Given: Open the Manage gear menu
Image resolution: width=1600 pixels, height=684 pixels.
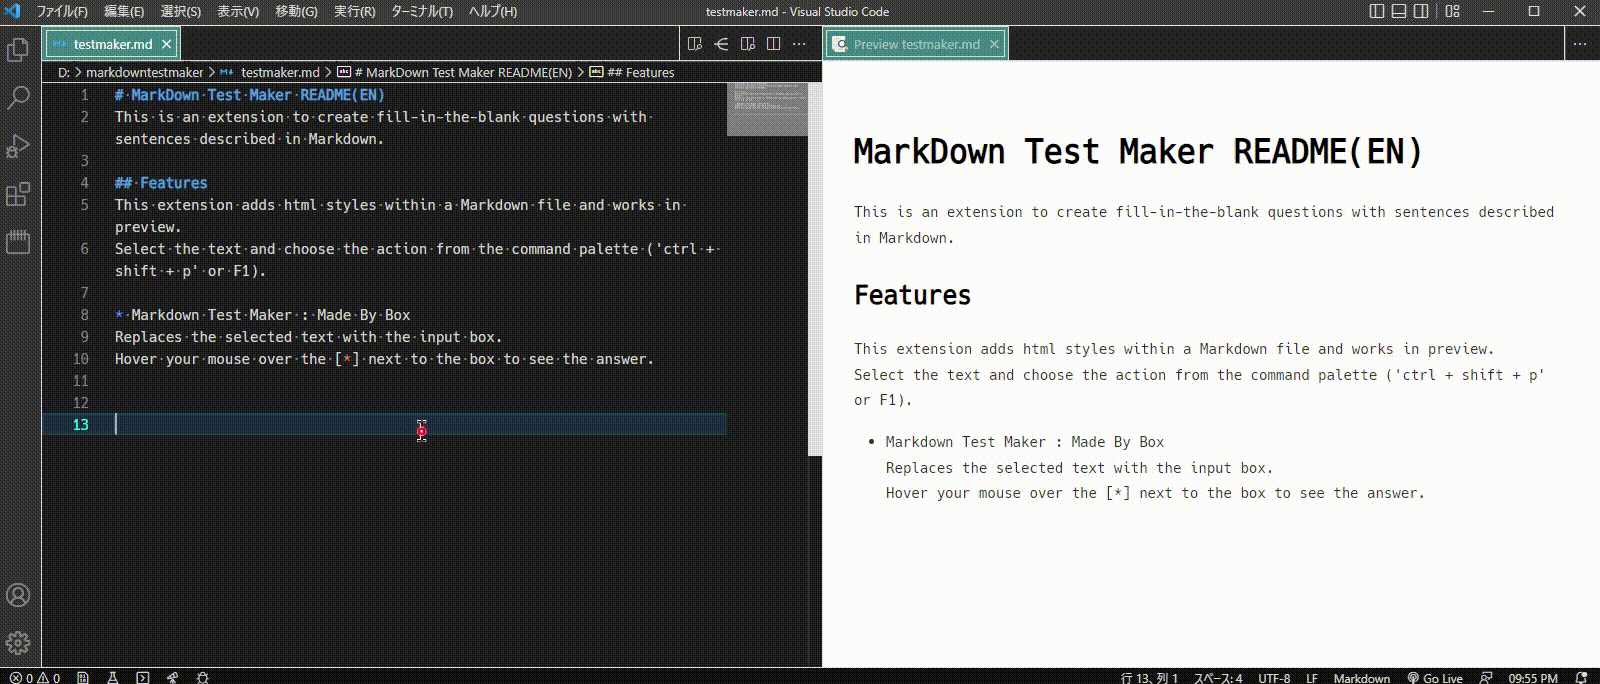Looking at the screenshot, I should click(18, 643).
